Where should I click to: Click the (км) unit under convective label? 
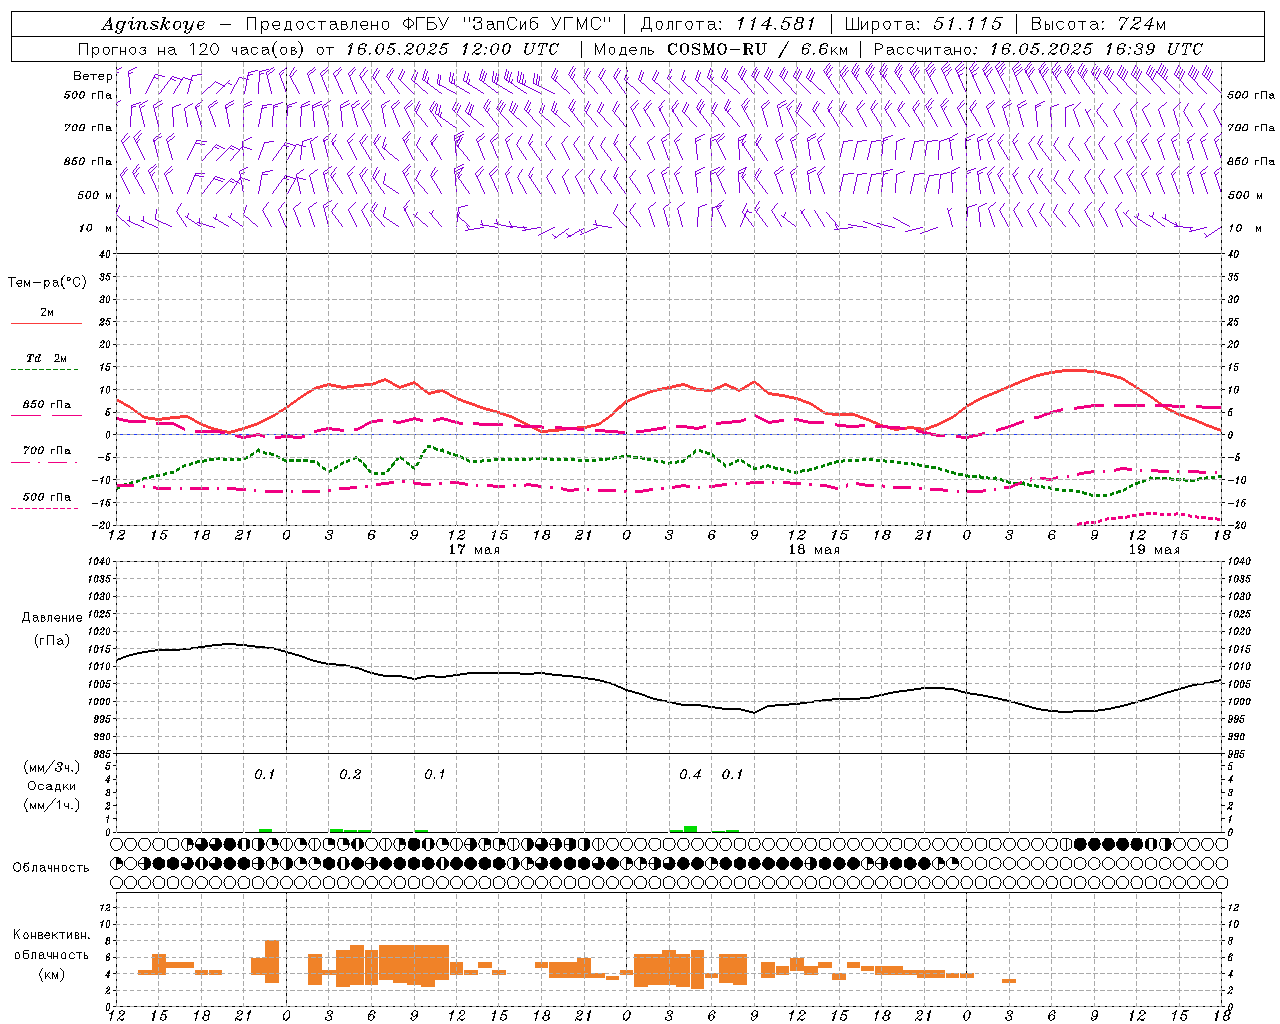click(52, 974)
